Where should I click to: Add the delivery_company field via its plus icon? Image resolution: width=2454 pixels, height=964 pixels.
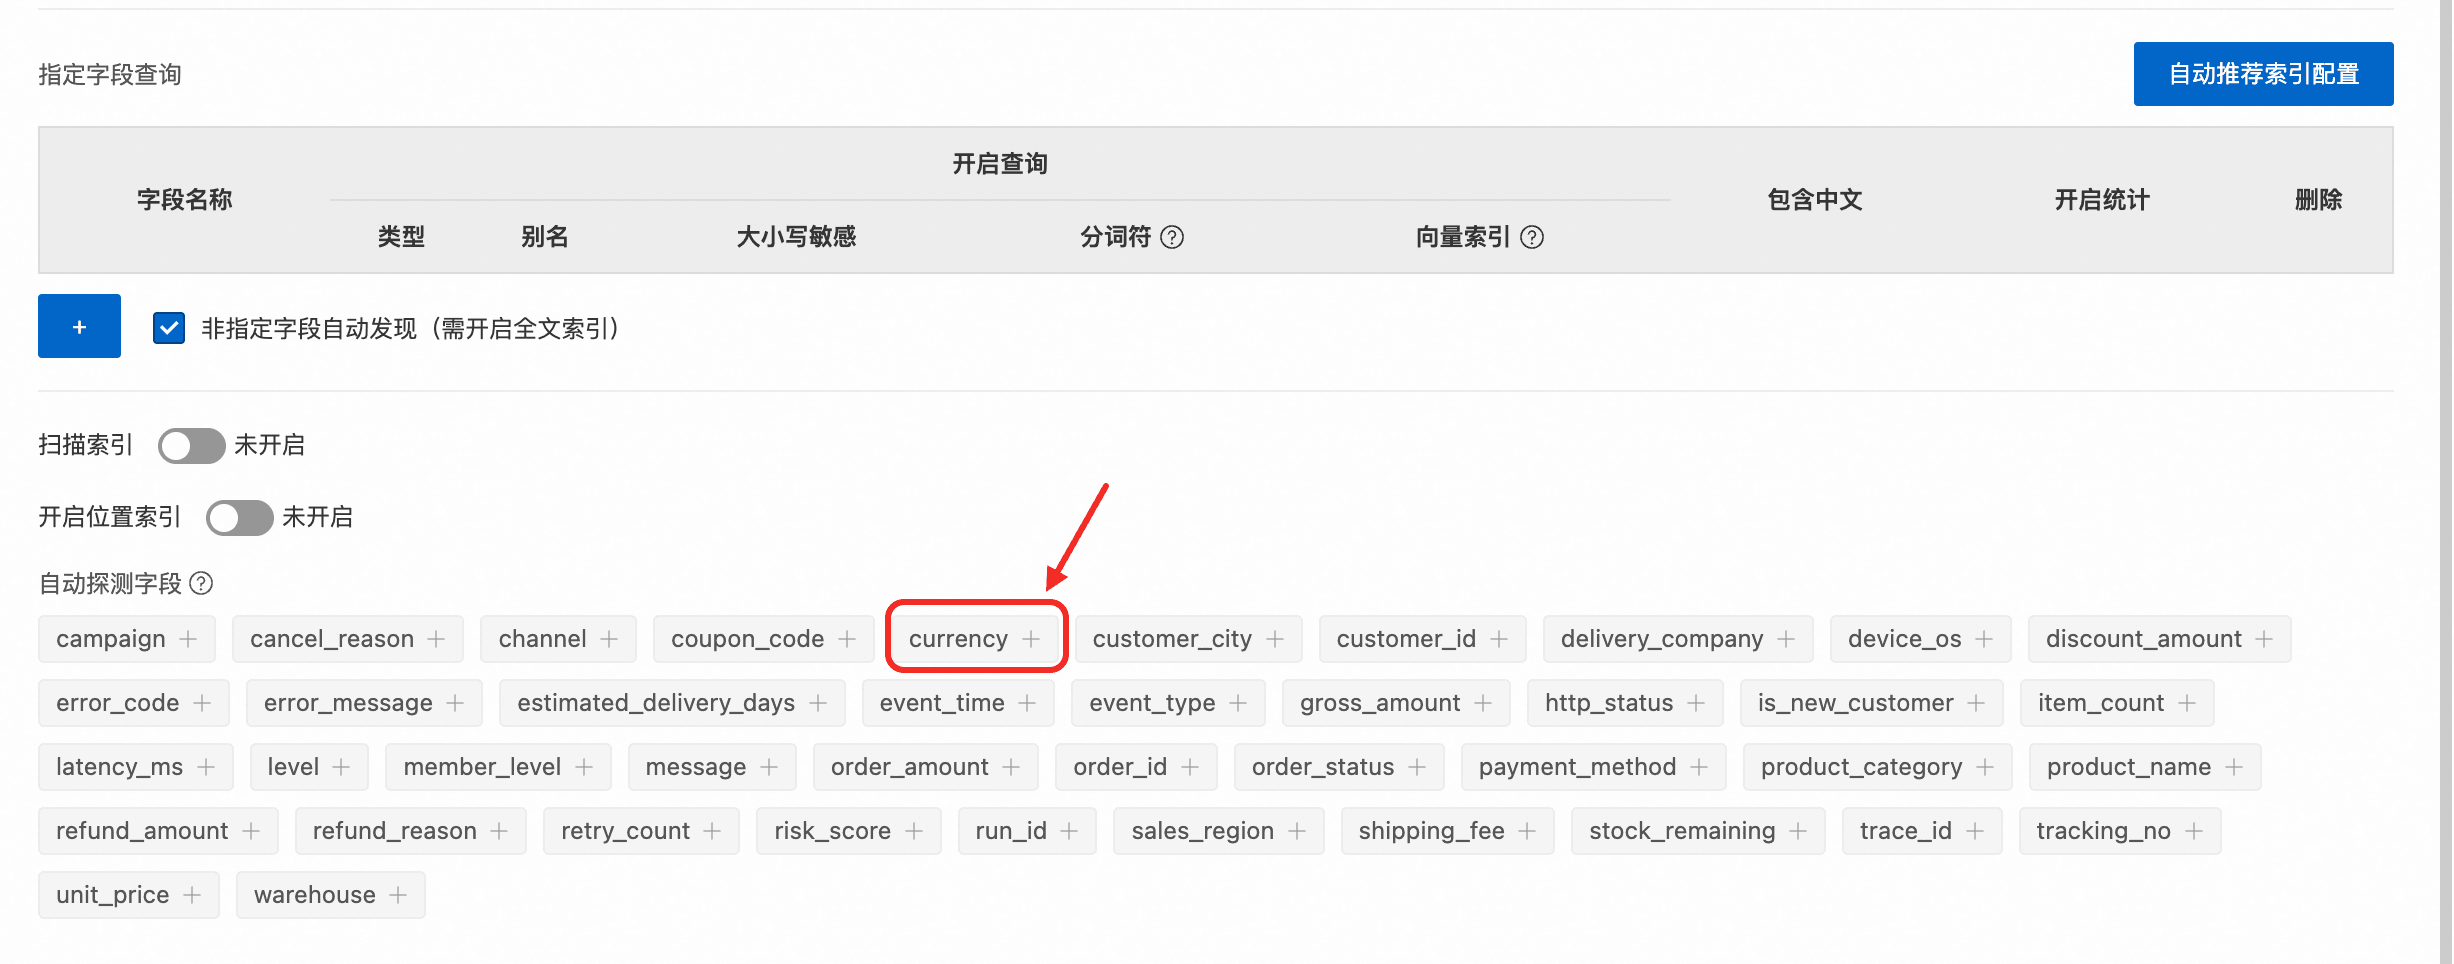[x=1786, y=639]
